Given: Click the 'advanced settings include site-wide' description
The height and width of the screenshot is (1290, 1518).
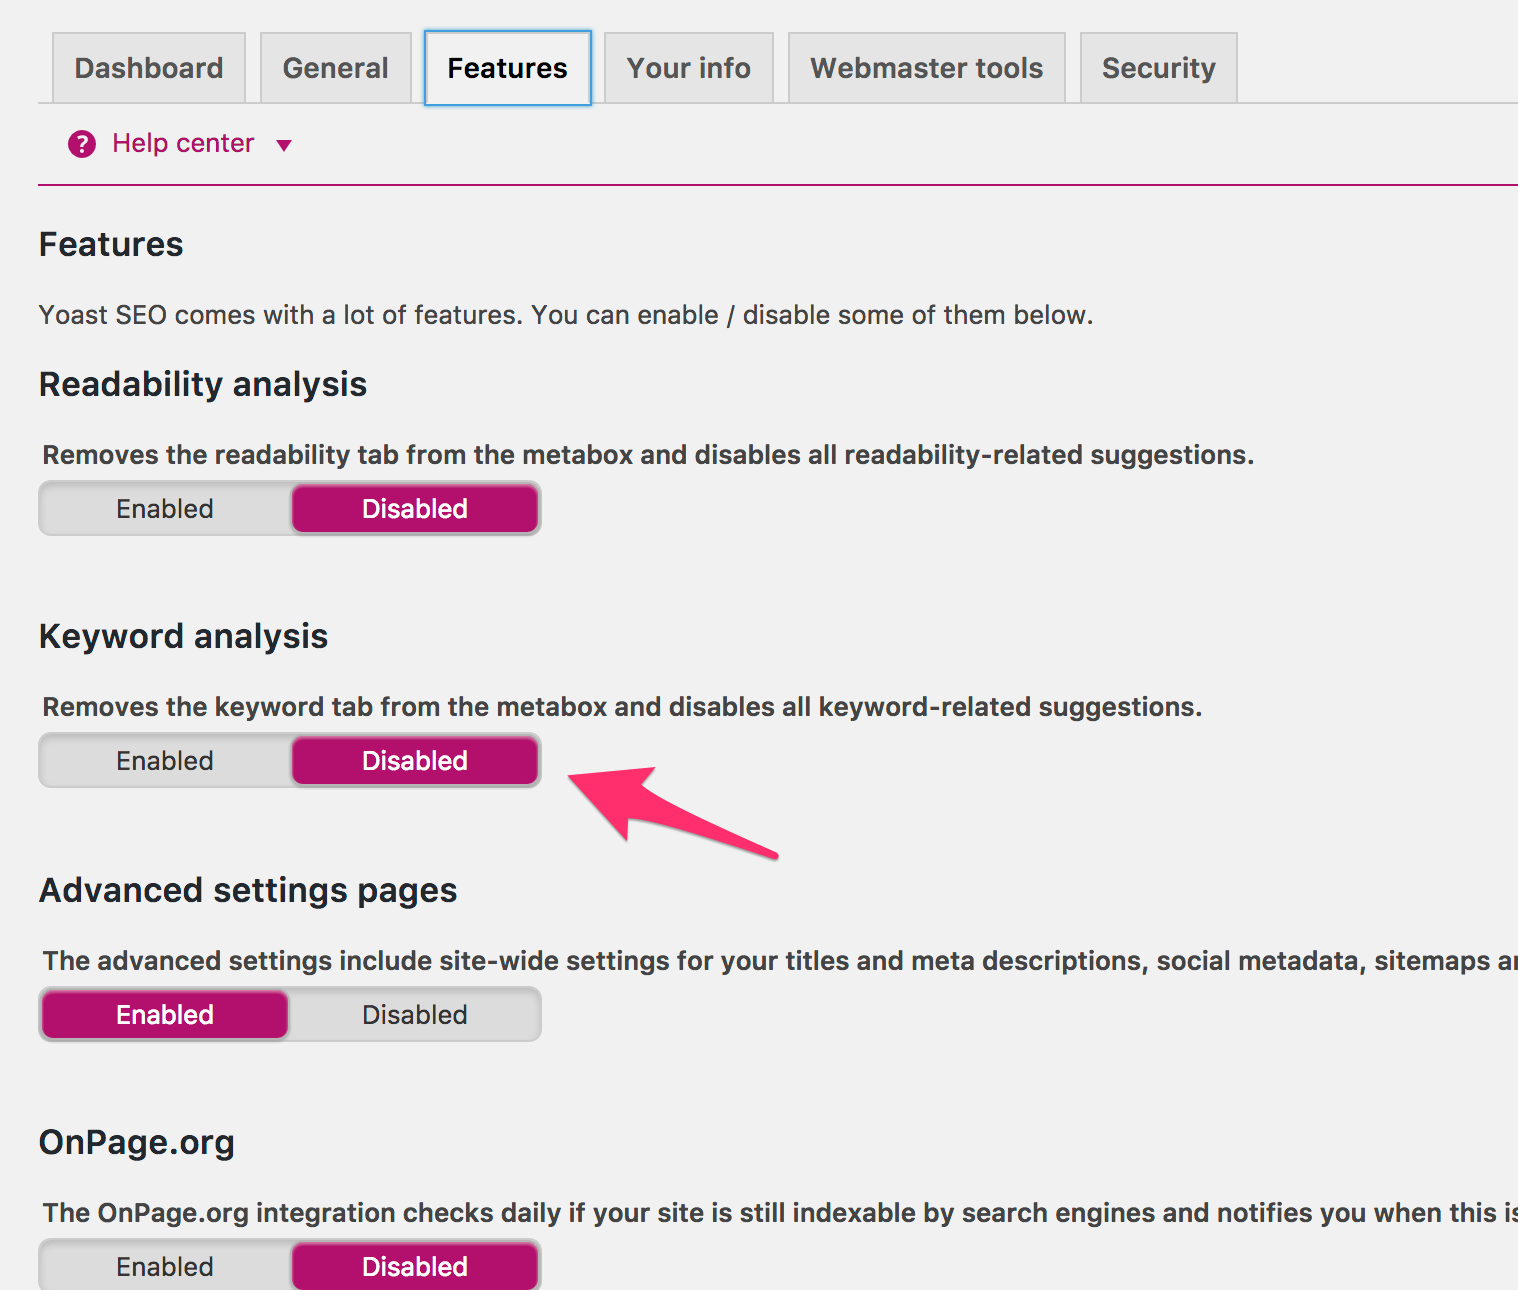Looking at the screenshot, I should point(780,961).
